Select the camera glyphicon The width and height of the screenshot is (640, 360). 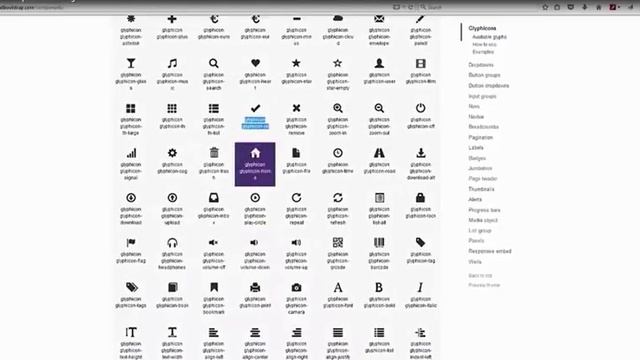tap(296, 288)
